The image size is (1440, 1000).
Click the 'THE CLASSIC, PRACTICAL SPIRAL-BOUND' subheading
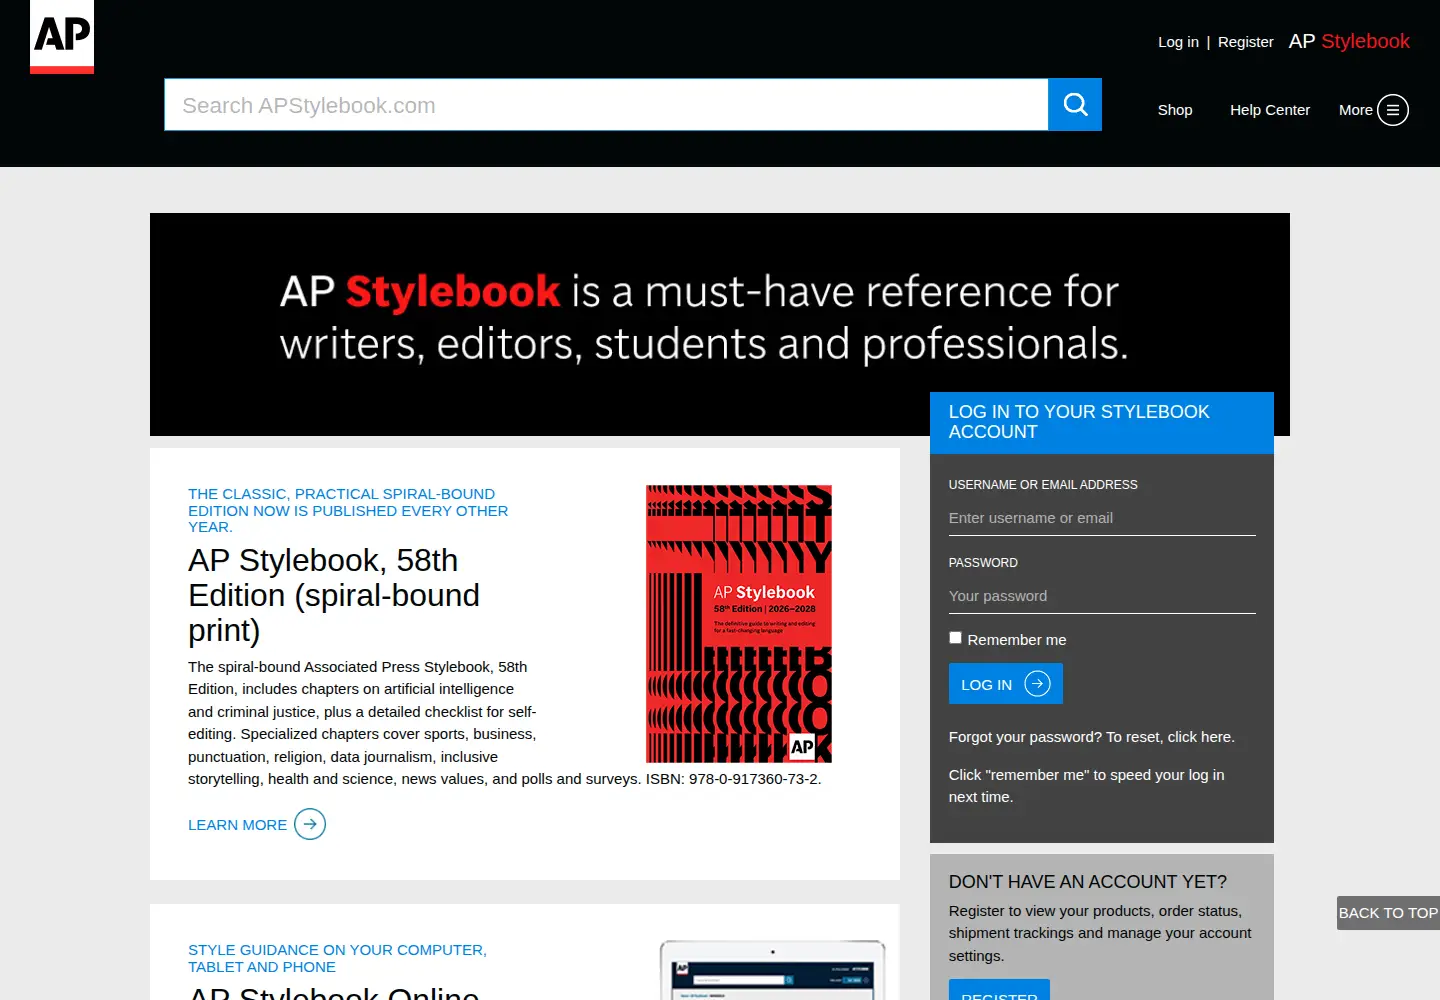click(348, 510)
